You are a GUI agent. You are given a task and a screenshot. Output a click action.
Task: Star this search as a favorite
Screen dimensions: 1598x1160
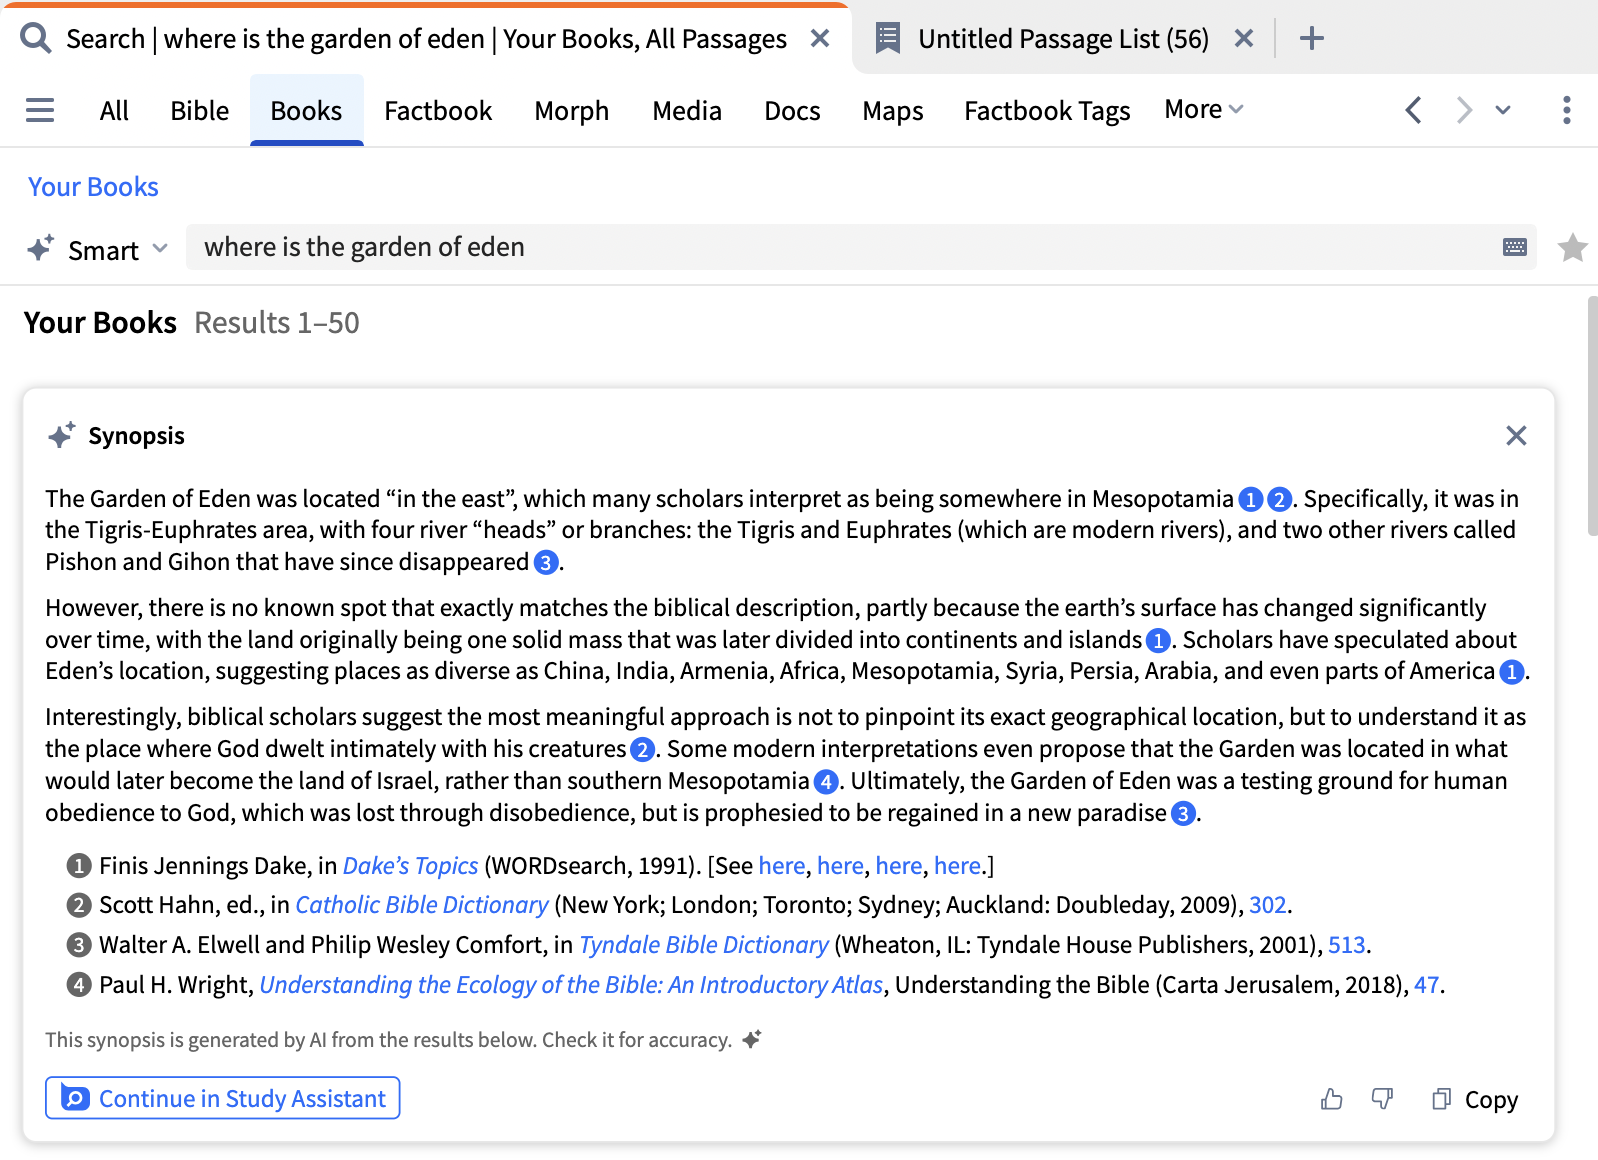[x=1573, y=247]
